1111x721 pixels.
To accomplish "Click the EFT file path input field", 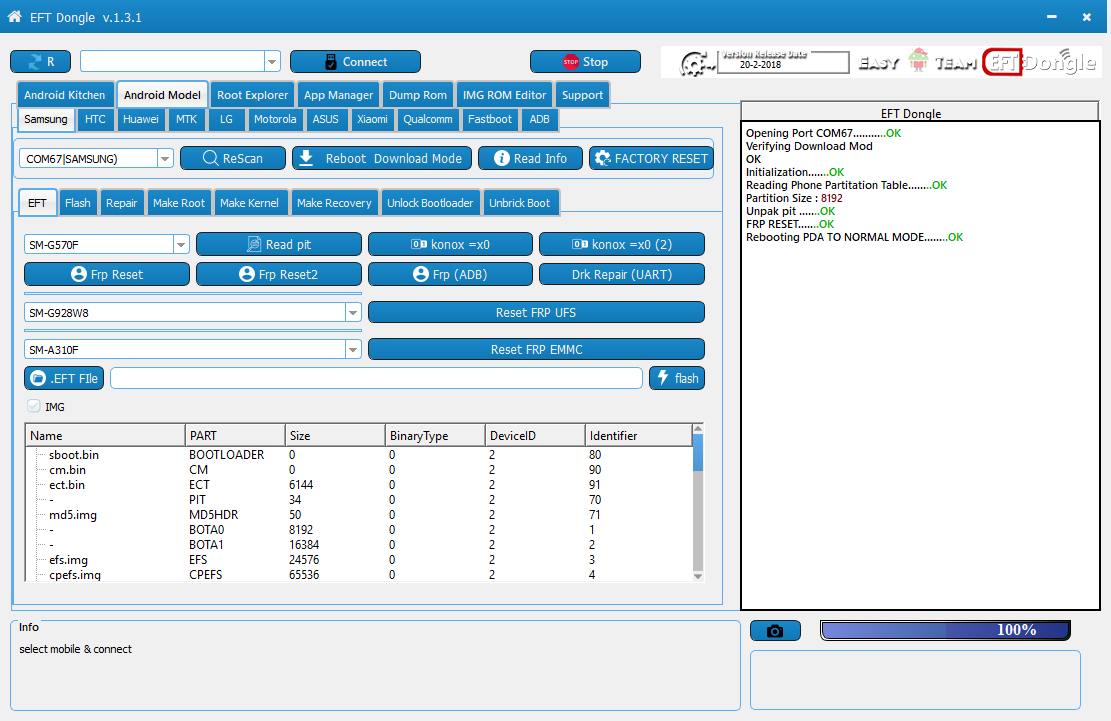I will pos(376,378).
